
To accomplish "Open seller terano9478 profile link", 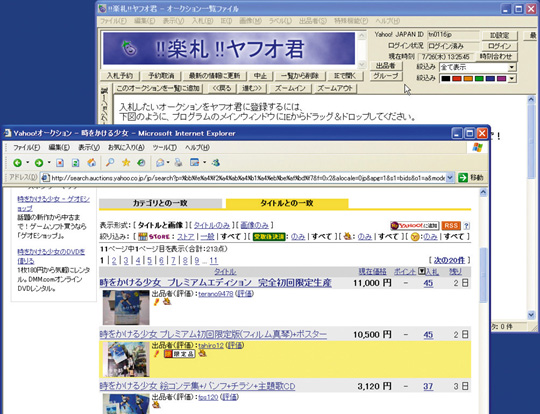I will (216, 294).
